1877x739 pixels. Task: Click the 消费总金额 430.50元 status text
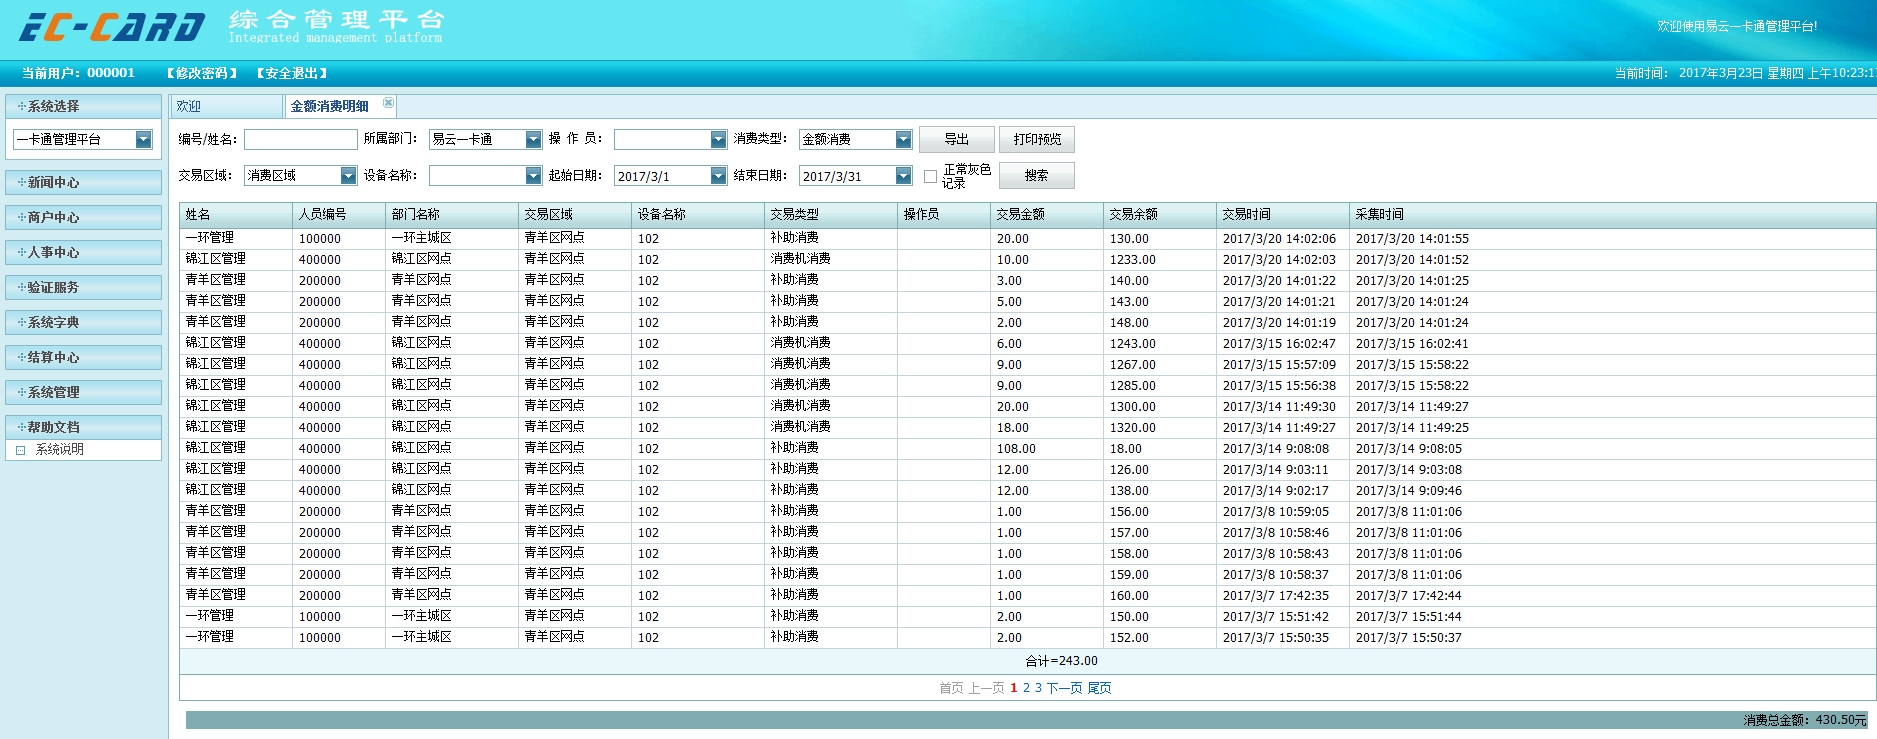[x=1805, y=720]
